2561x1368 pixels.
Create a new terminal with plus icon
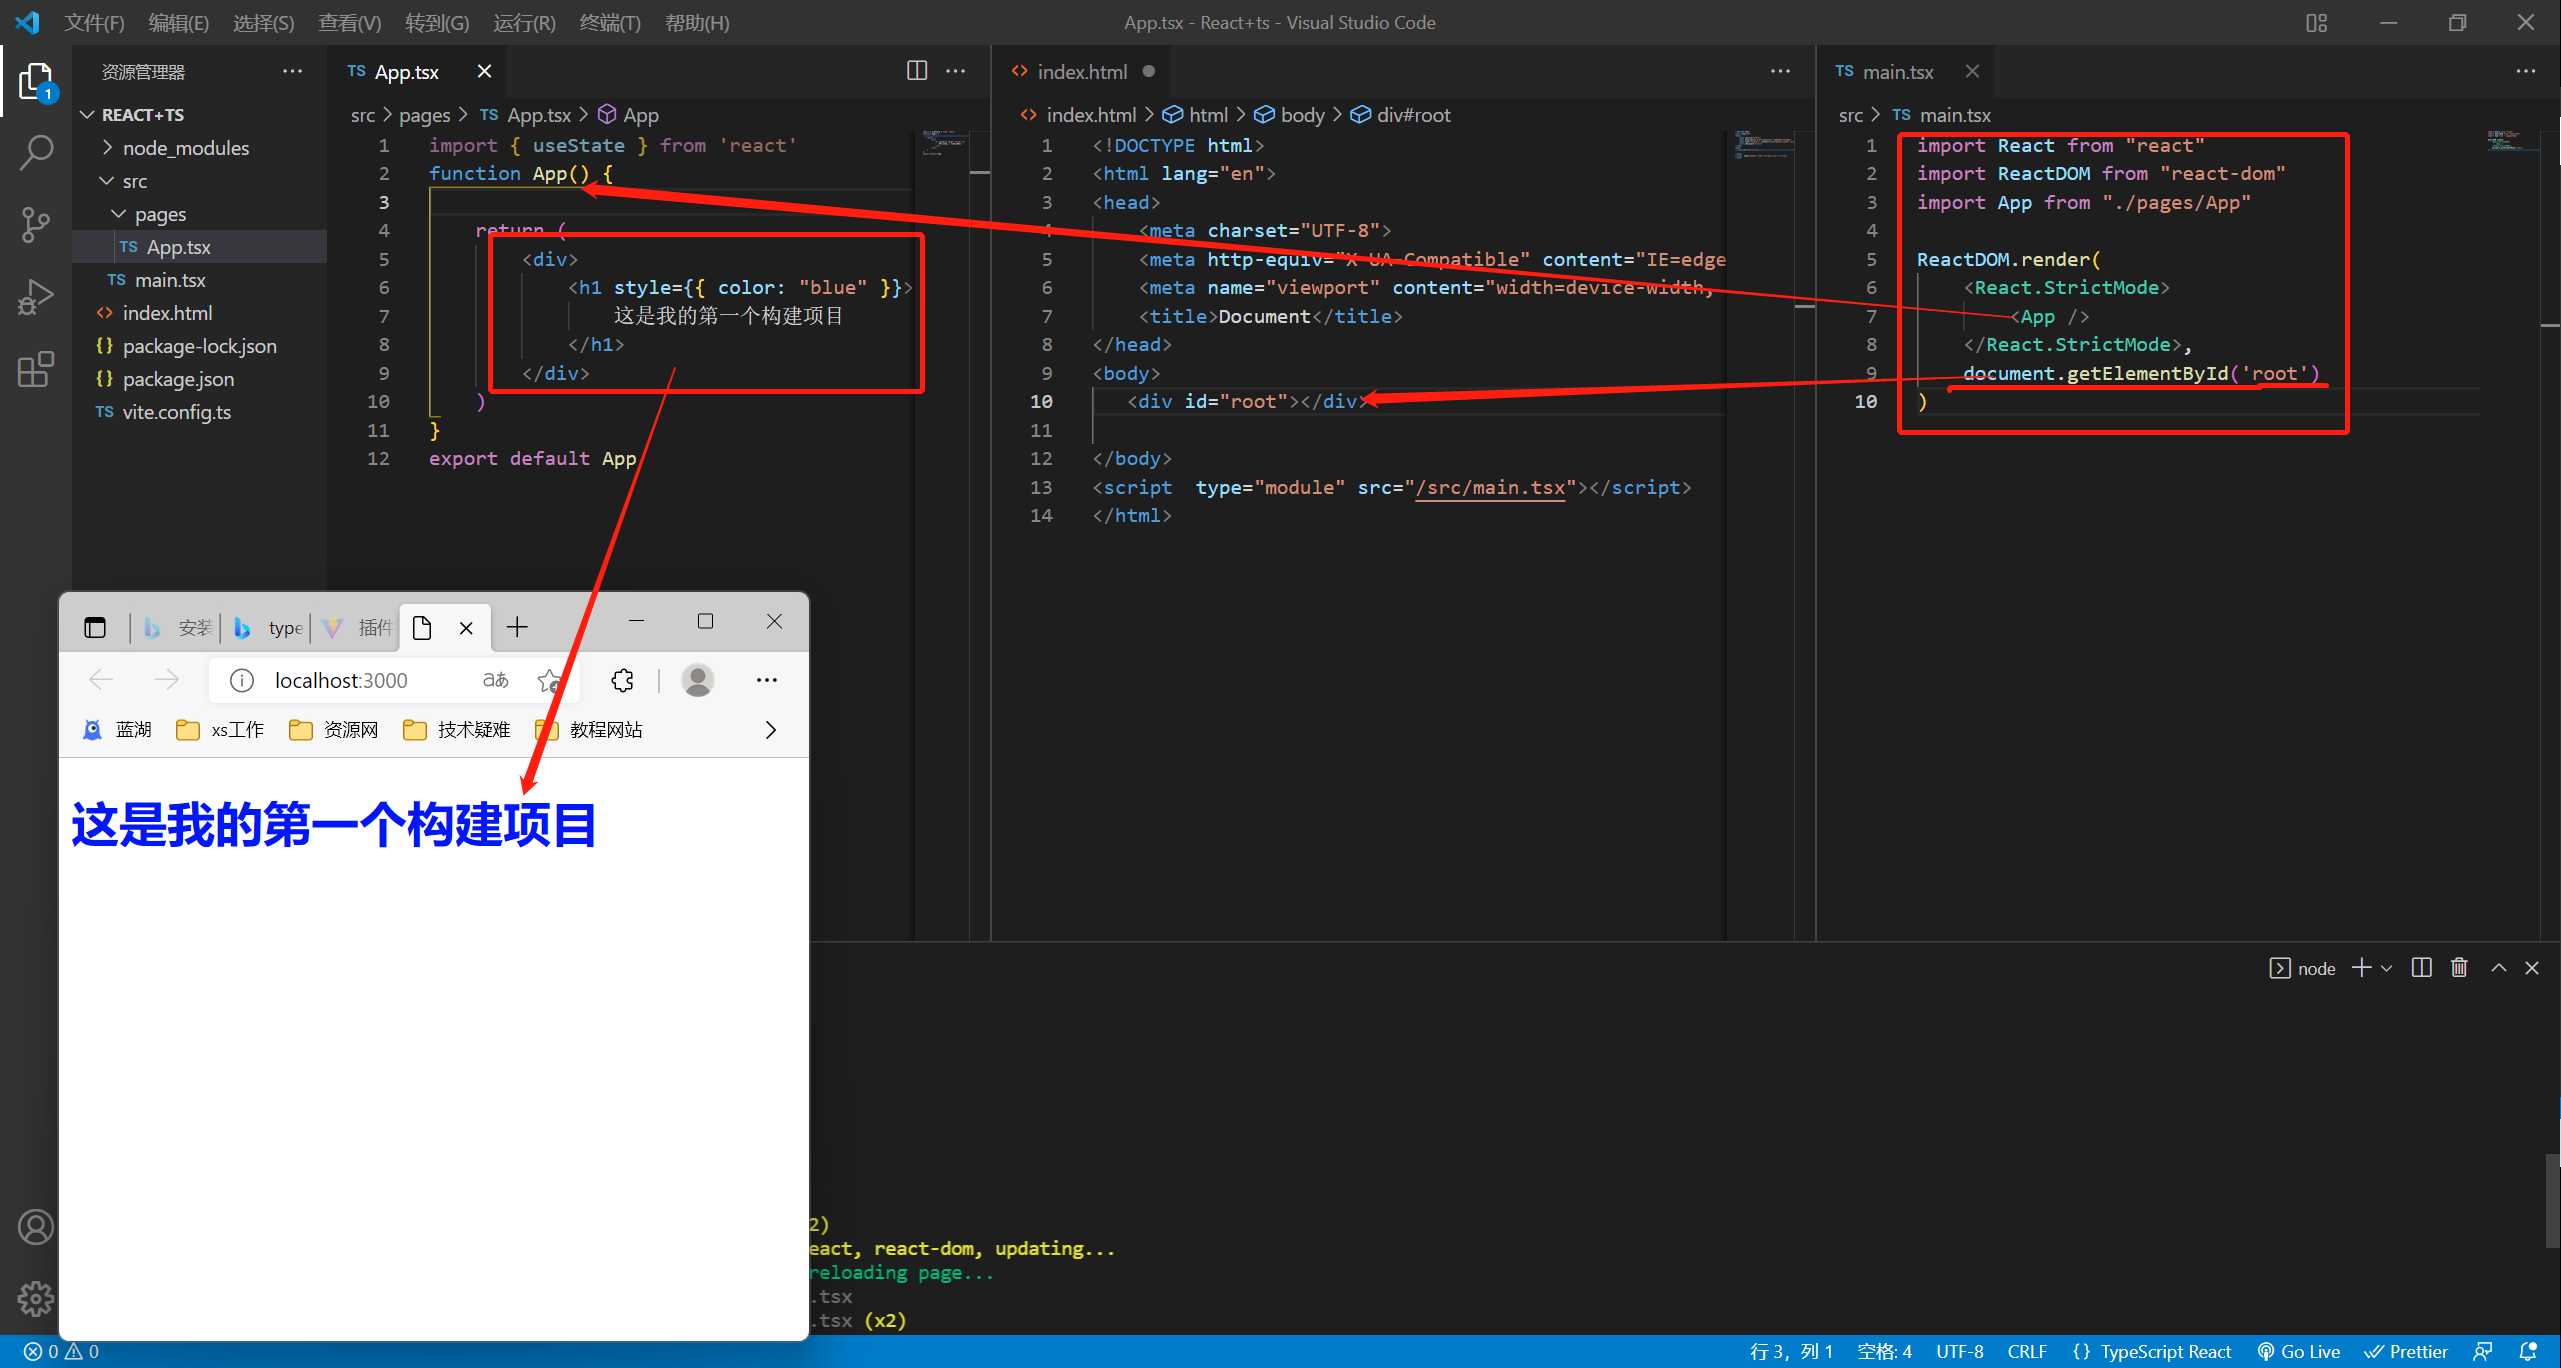coord(2361,967)
